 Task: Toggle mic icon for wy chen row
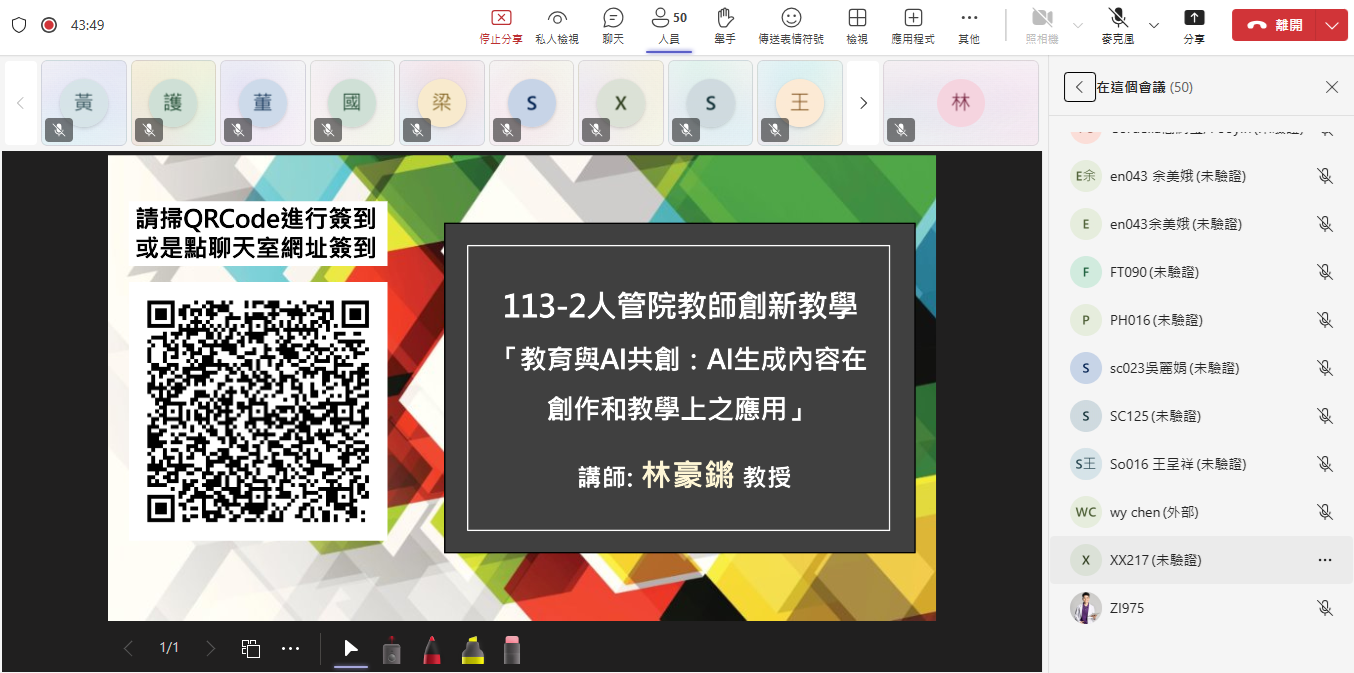1325,512
